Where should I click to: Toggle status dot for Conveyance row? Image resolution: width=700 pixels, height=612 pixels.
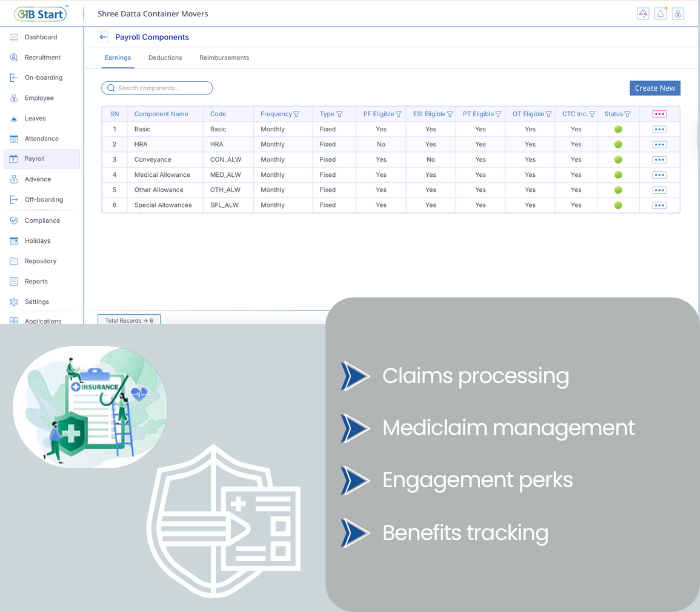[618, 159]
